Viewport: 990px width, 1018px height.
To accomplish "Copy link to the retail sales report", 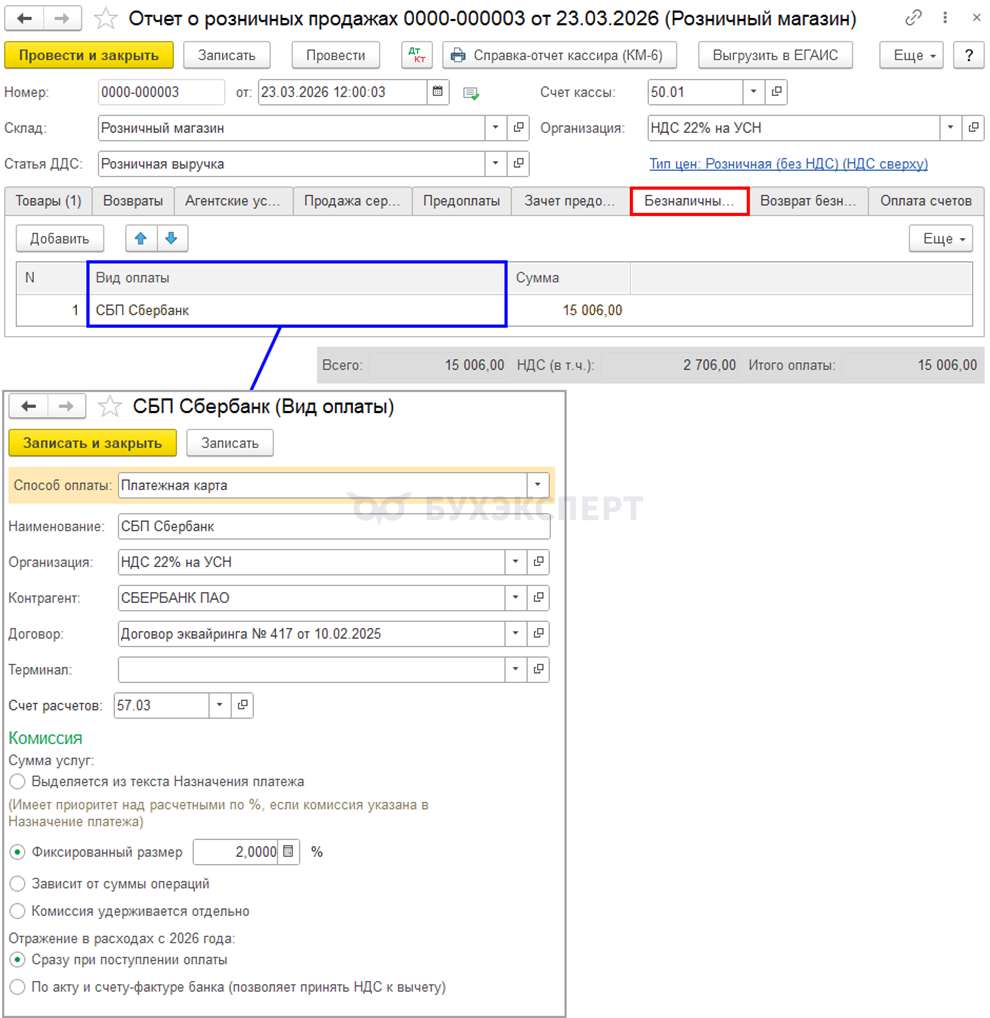I will tap(913, 18).
